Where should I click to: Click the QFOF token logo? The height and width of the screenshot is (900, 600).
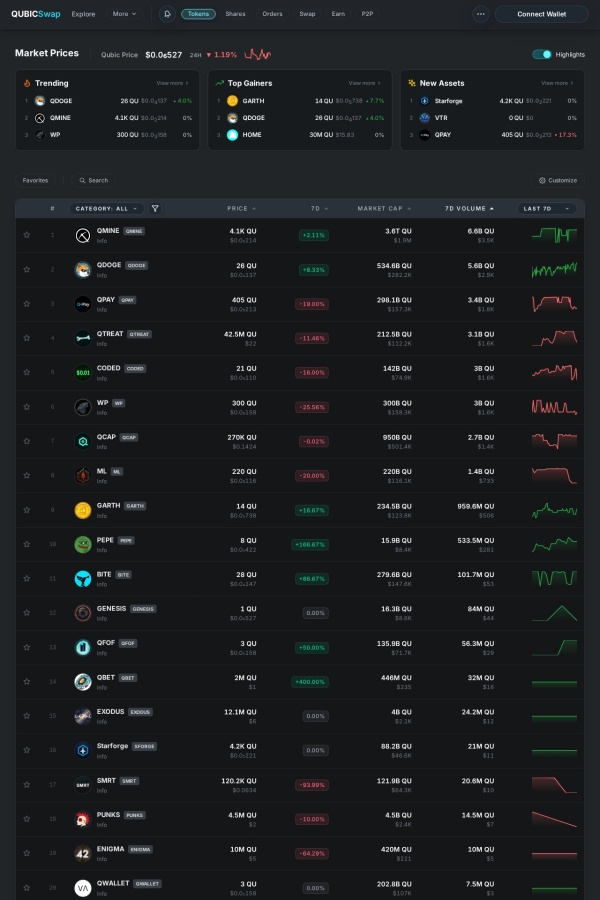tap(83, 647)
